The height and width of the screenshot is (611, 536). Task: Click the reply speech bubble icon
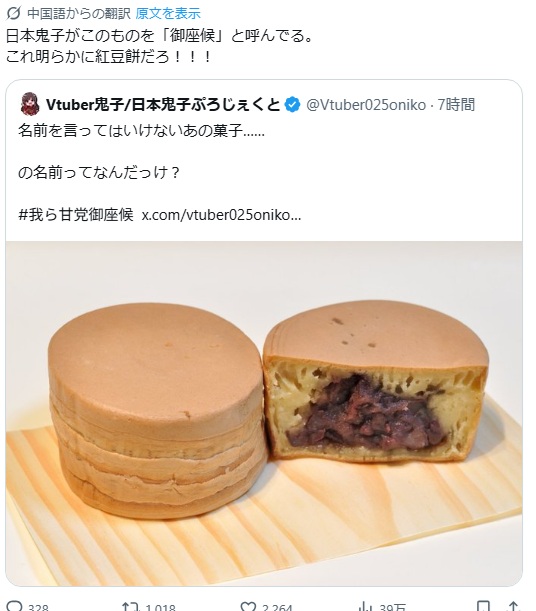15,606
